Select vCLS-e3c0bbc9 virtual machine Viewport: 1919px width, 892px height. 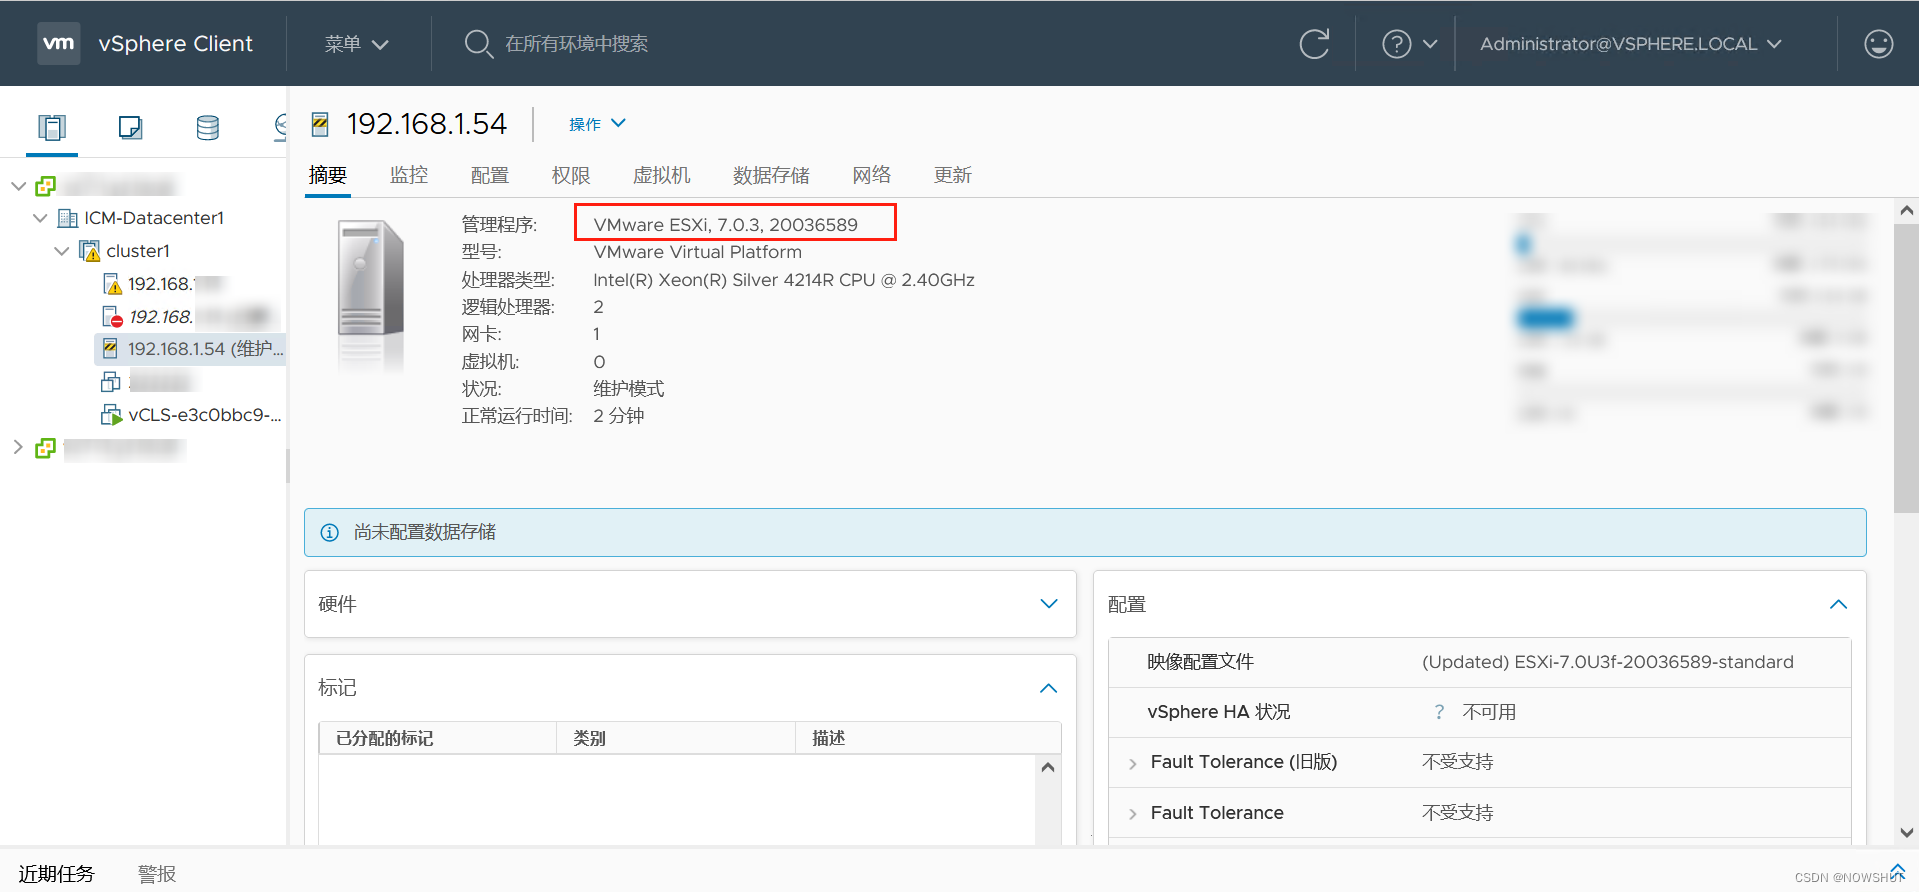(205, 415)
